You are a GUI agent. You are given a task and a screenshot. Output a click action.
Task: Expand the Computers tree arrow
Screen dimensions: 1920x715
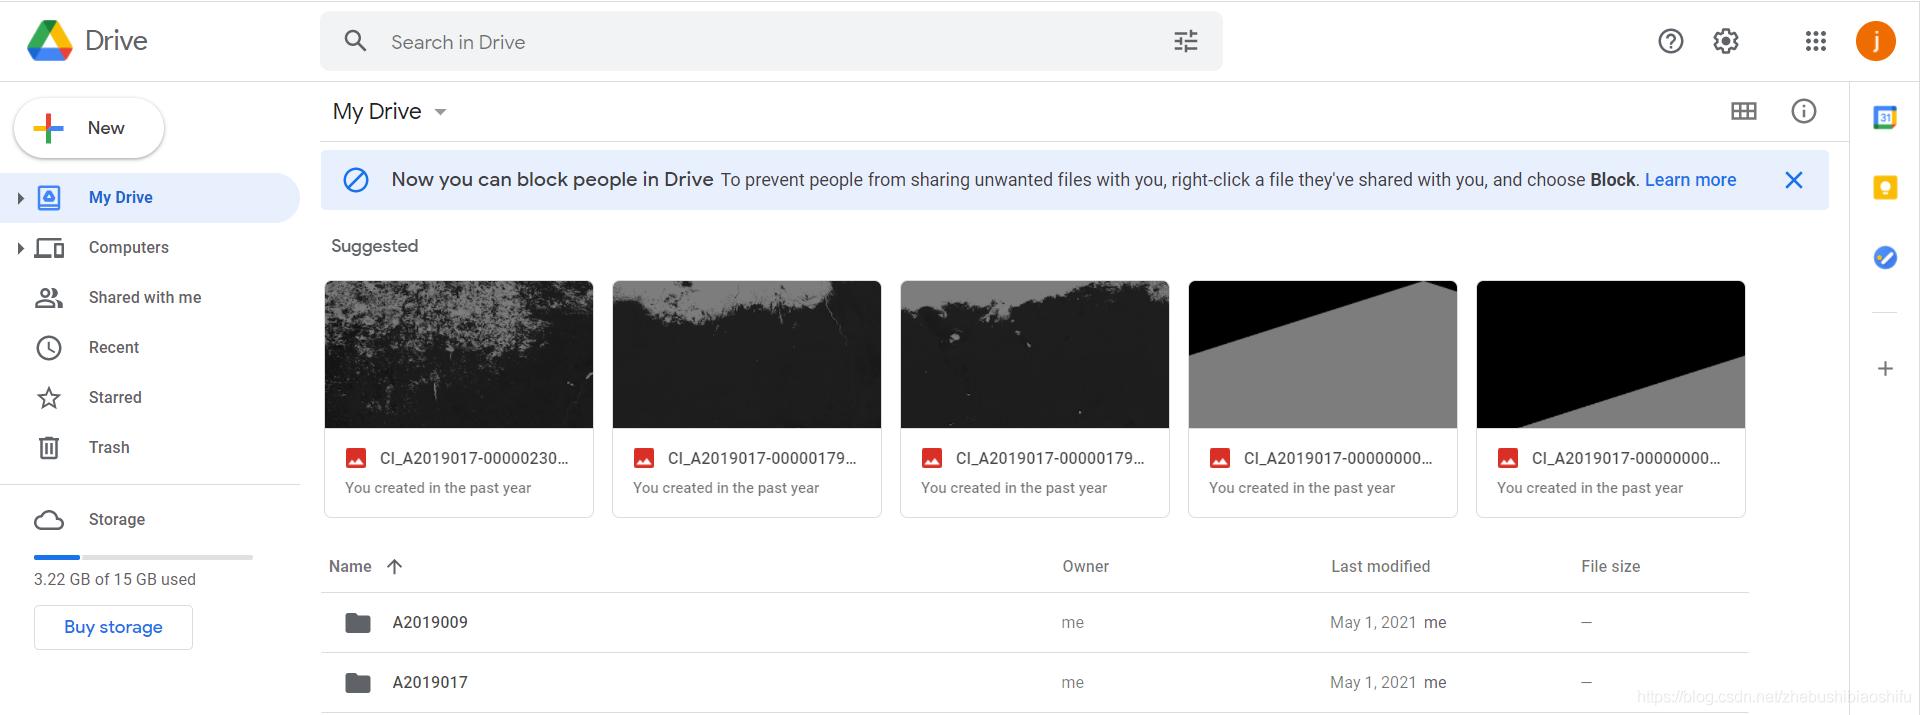click(x=20, y=248)
